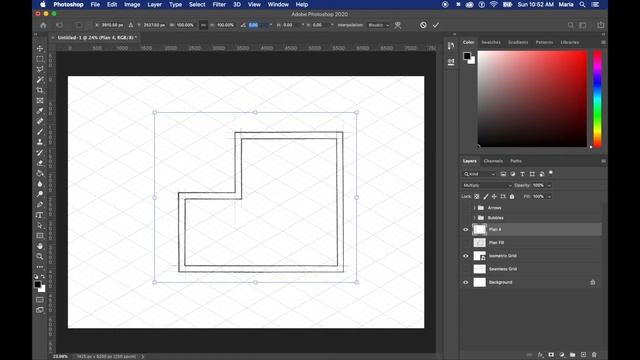Select the Blur tool

[x=40, y=184]
